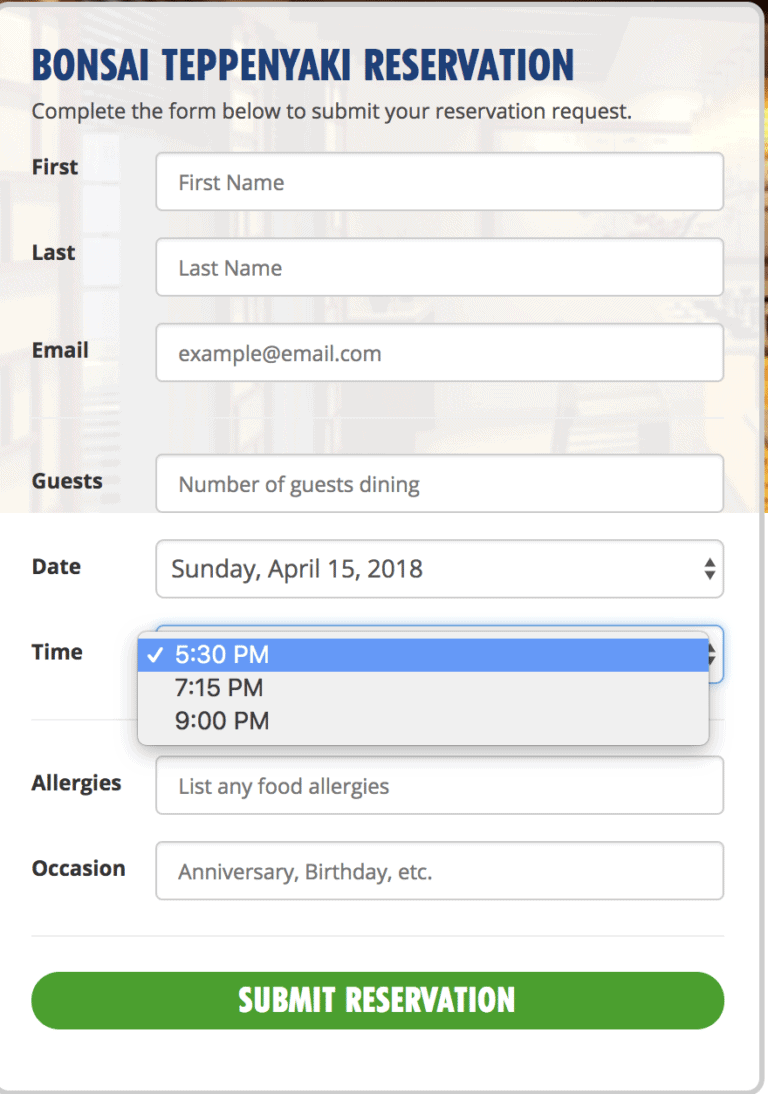Click the First Name input field
The height and width of the screenshot is (1094, 768).
click(x=439, y=182)
